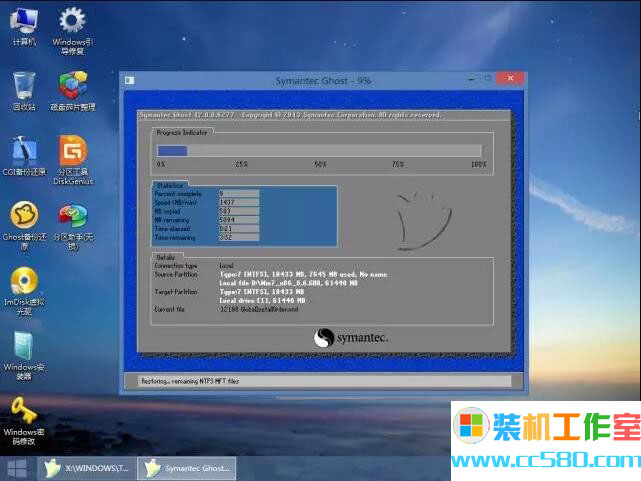Screen dimensions: 641x481
Task: Switch to X:\WINDOWS\T... taskbar item
Action: point(87,468)
